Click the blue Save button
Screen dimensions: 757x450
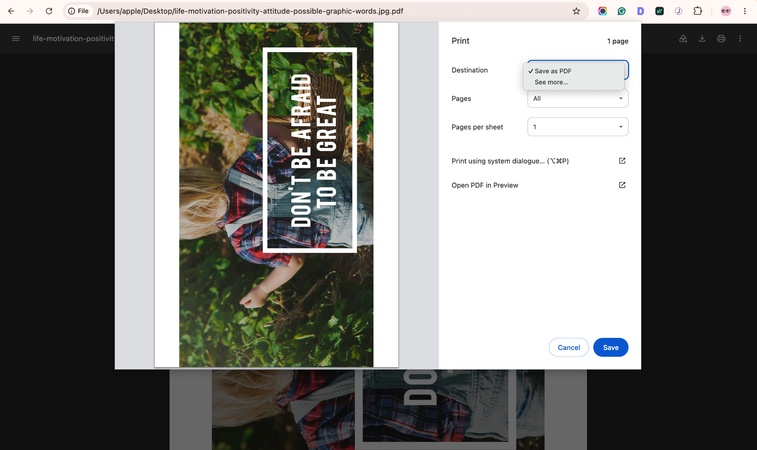[611, 348]
